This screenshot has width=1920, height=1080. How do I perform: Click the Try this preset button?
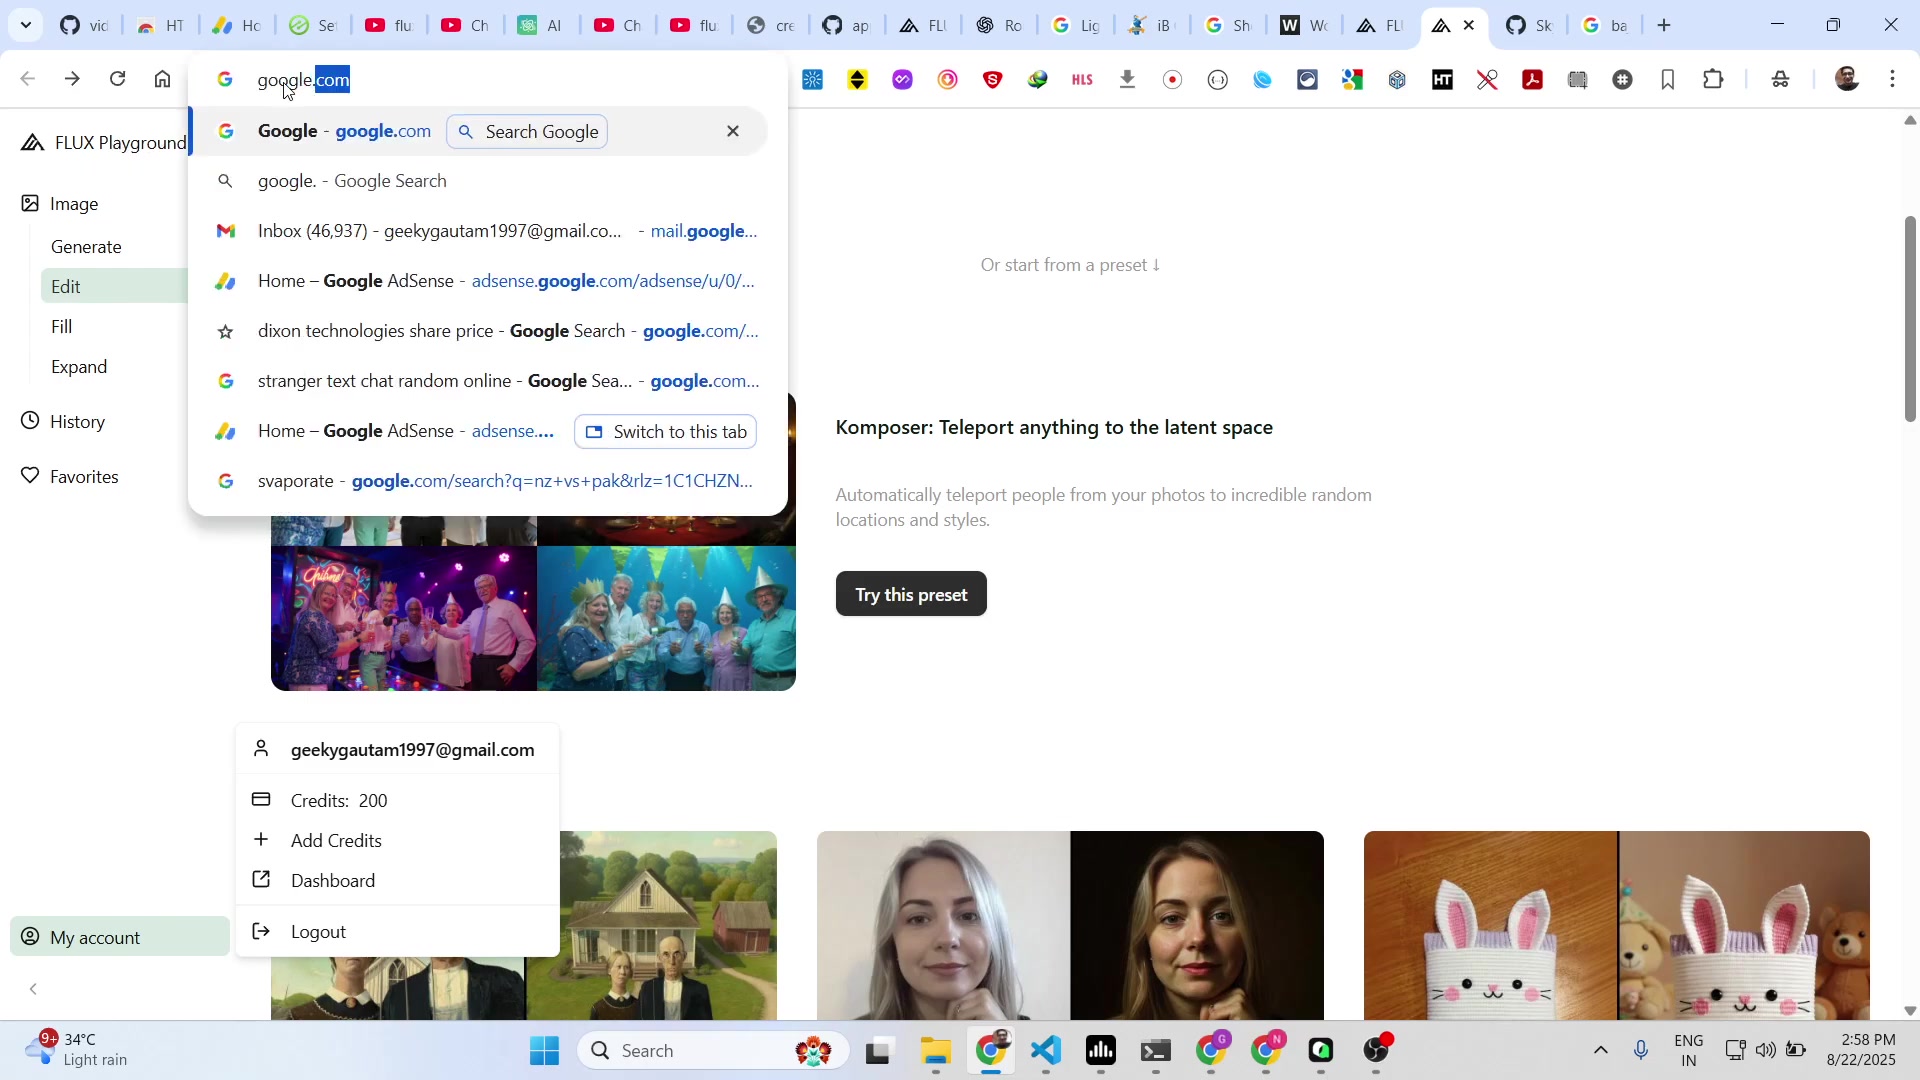[x=911, y=594]
